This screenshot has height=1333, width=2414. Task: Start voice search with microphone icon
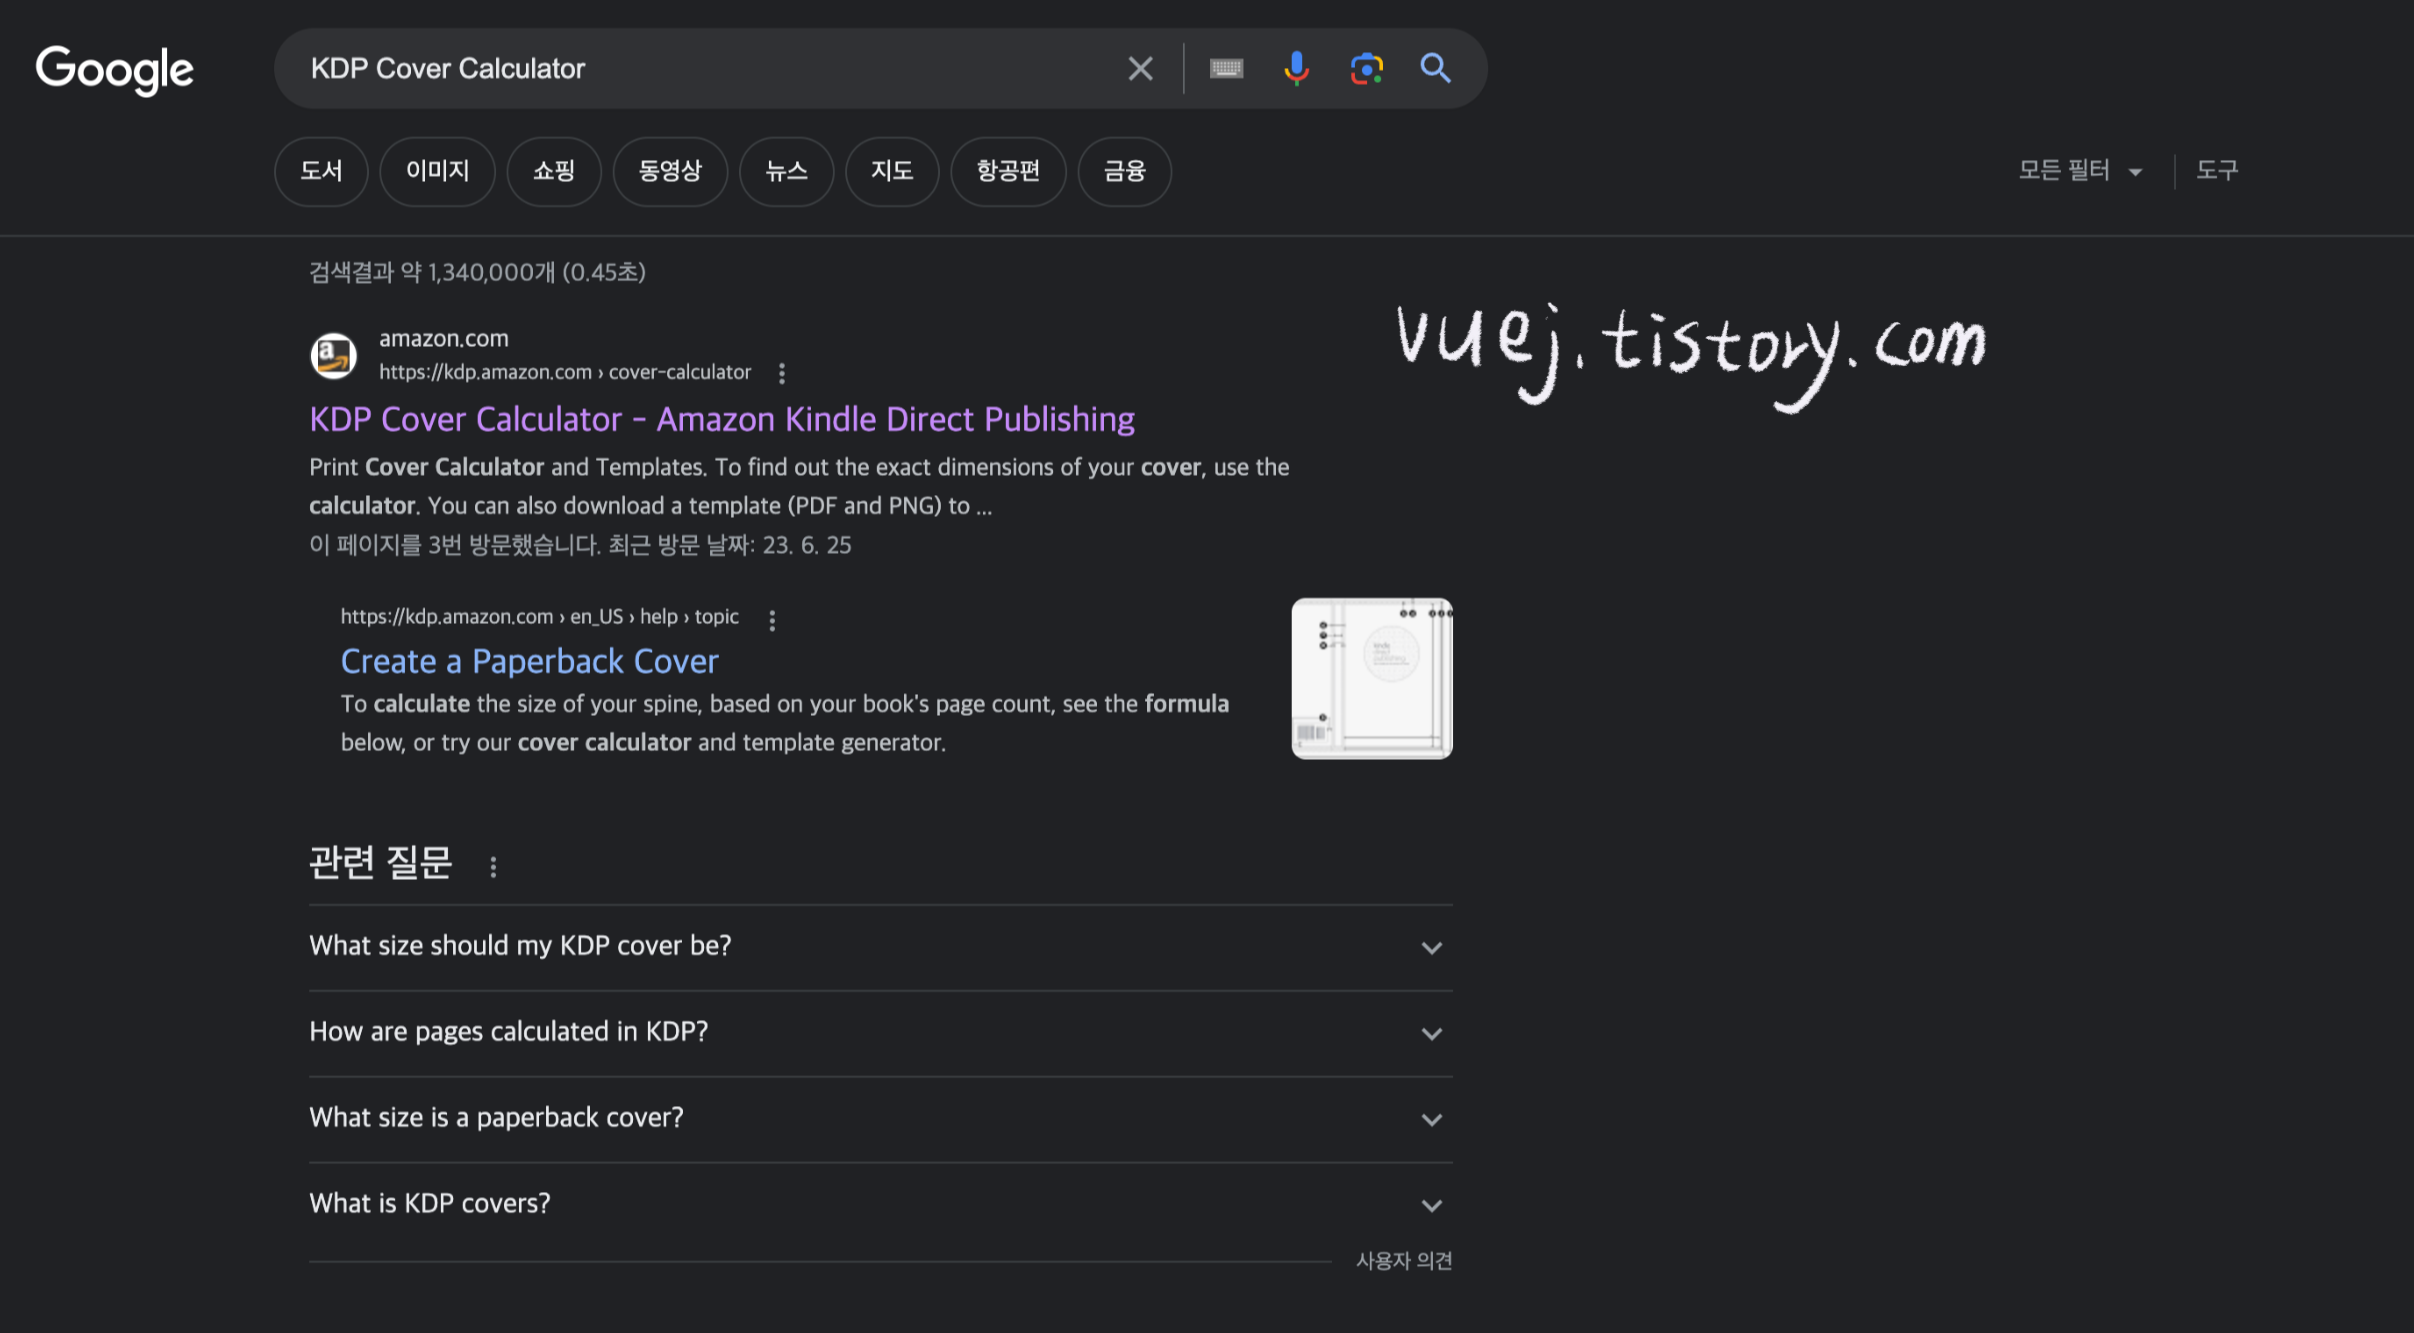(1296, 68)
